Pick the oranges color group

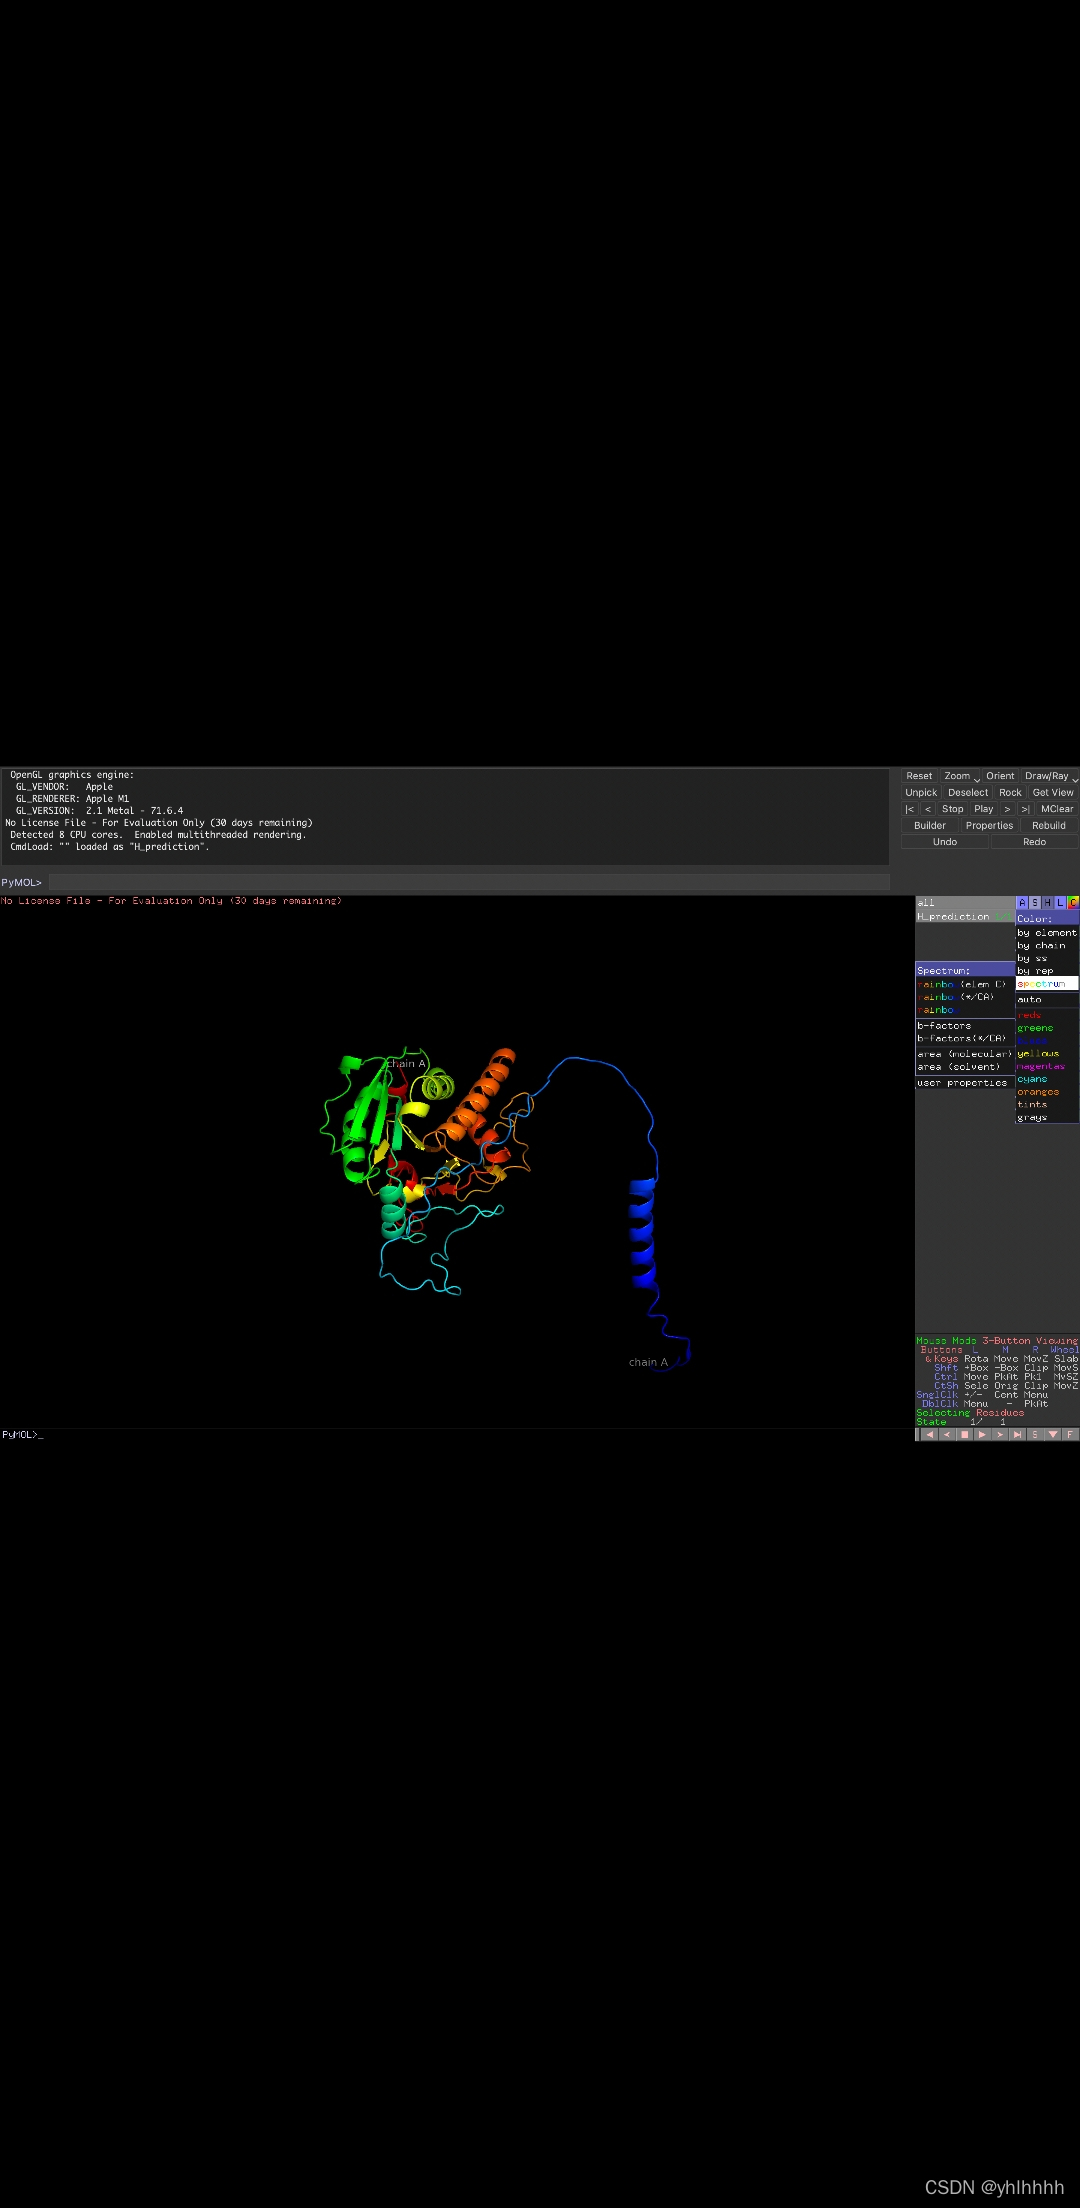coord(1047,1092)
